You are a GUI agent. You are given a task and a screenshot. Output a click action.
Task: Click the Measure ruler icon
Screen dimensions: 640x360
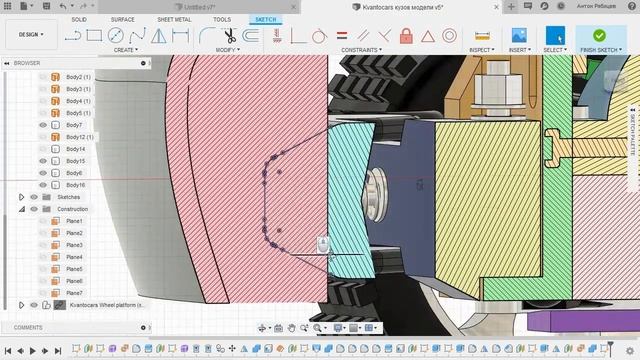pyautogui.click(x=482, y=36)
